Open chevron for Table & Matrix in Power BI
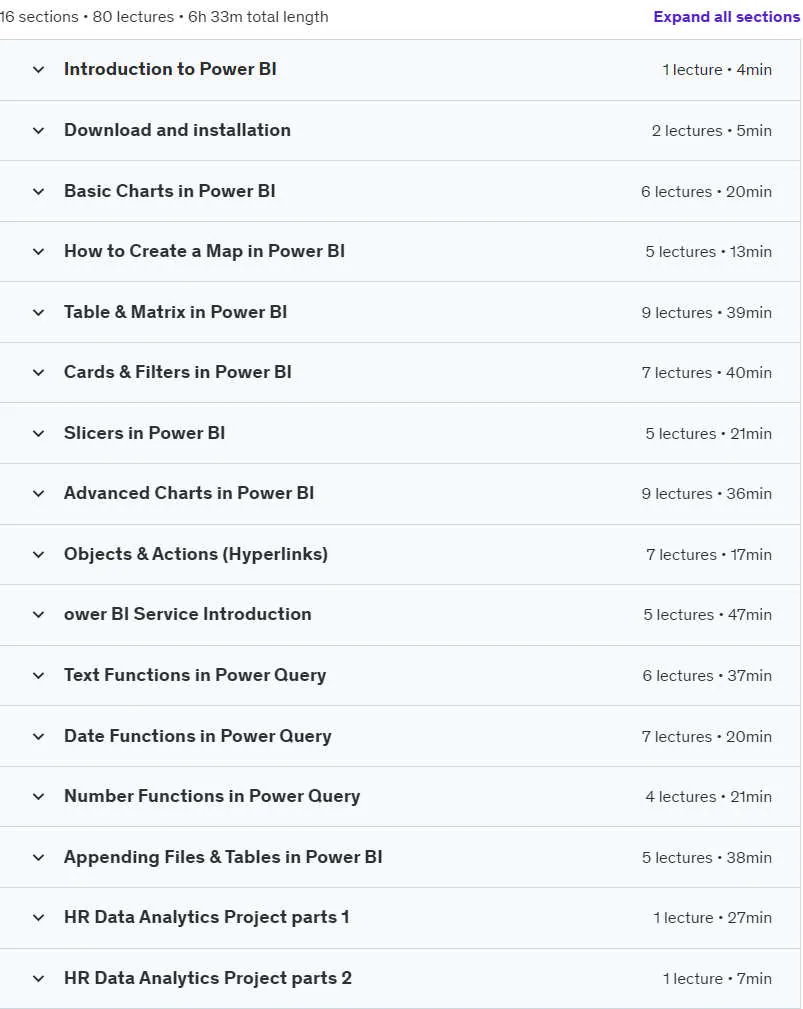Viewport: 803px width, 1009px height. [x=39, y=313]
